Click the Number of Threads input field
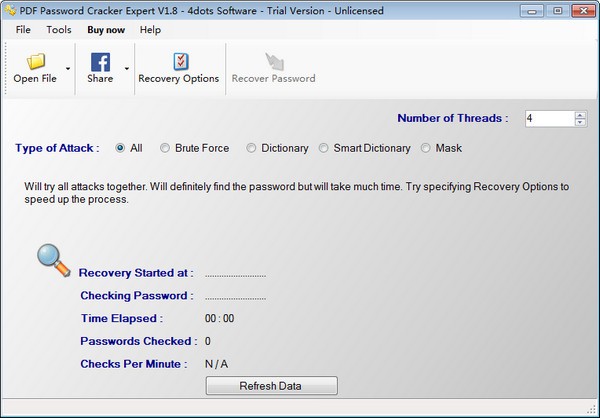 548,118
